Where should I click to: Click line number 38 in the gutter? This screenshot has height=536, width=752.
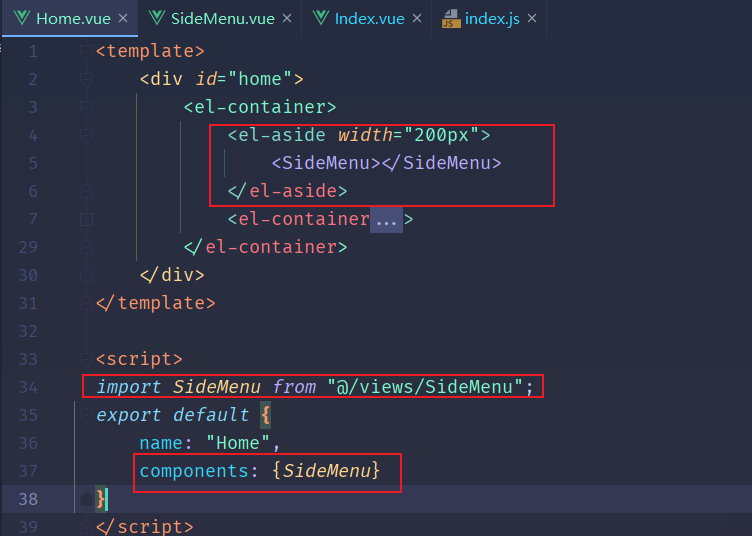[x=28, y=499]
